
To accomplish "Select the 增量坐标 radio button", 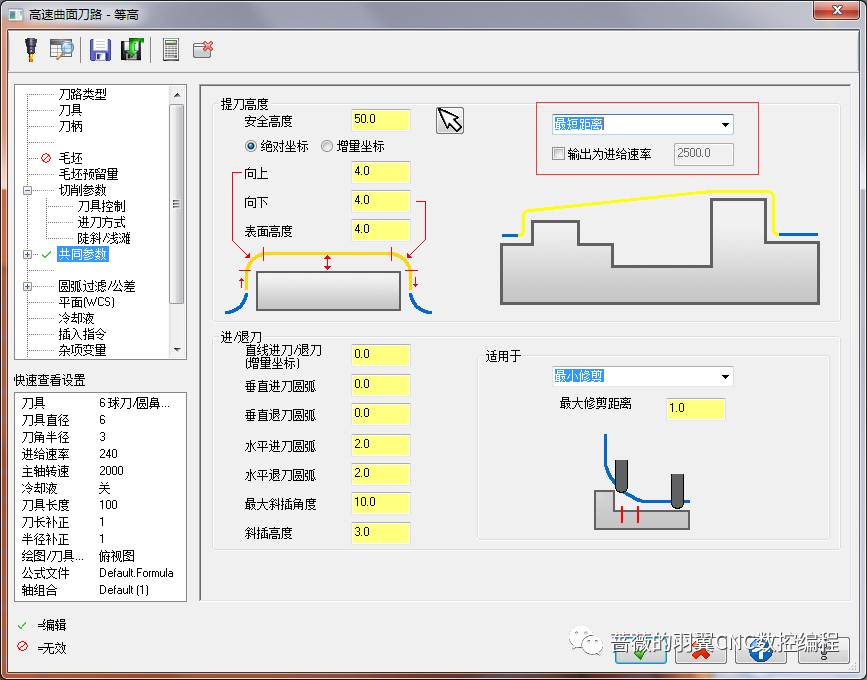I will pos(327,146).
